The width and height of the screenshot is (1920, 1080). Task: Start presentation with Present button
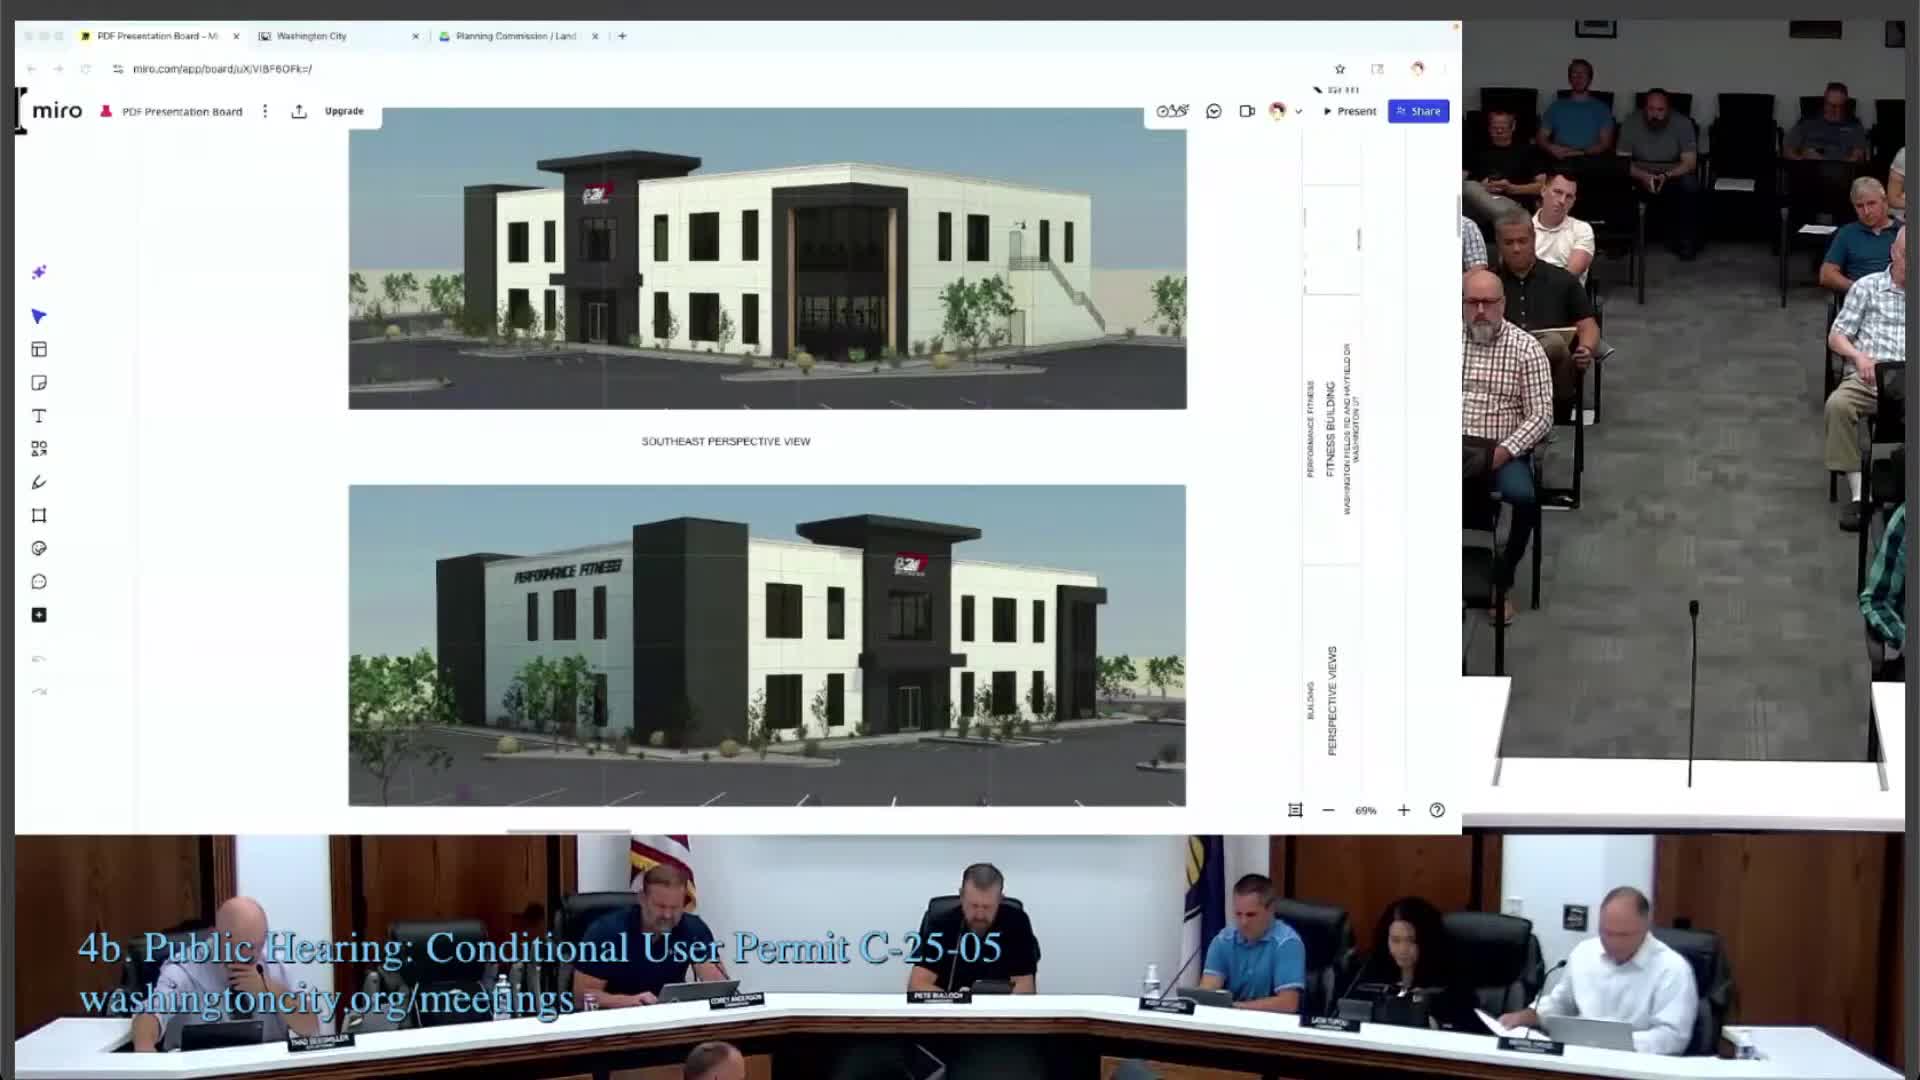pyautogui.click(x=1350, y=111)
